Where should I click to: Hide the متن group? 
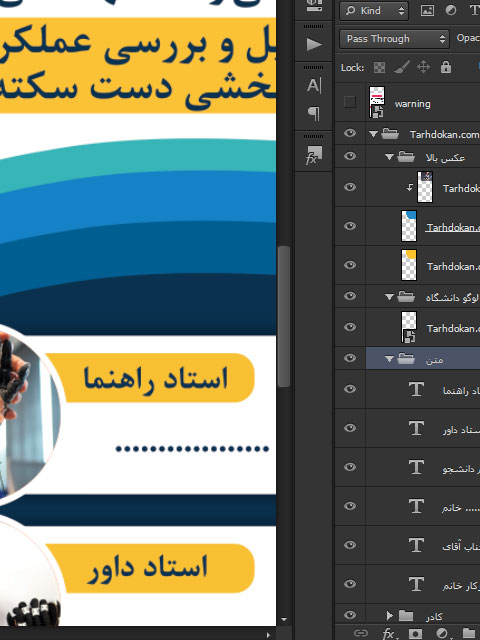click(350, 358)
